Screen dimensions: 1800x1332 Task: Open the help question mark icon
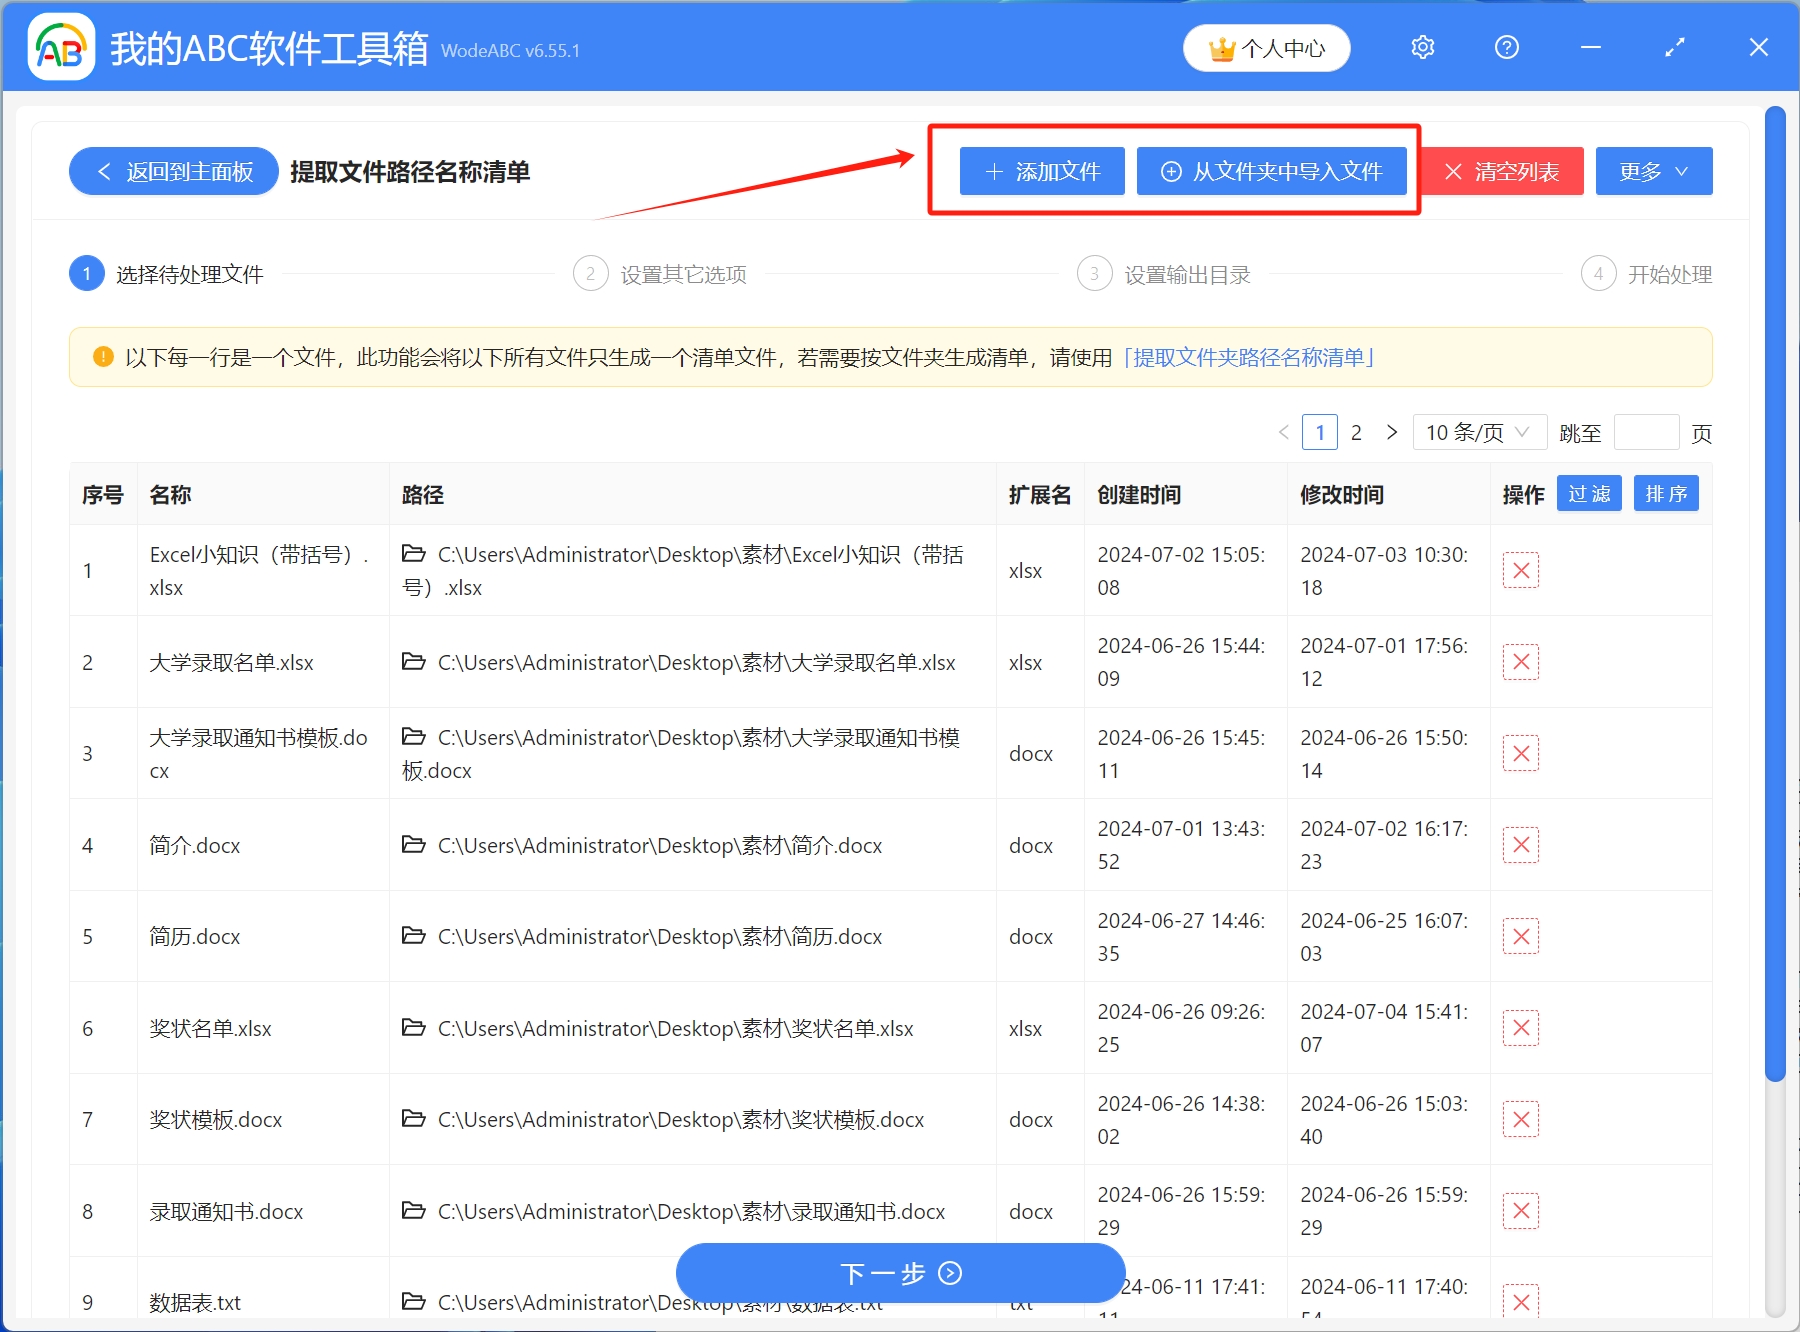click(x=1506, y=47)
